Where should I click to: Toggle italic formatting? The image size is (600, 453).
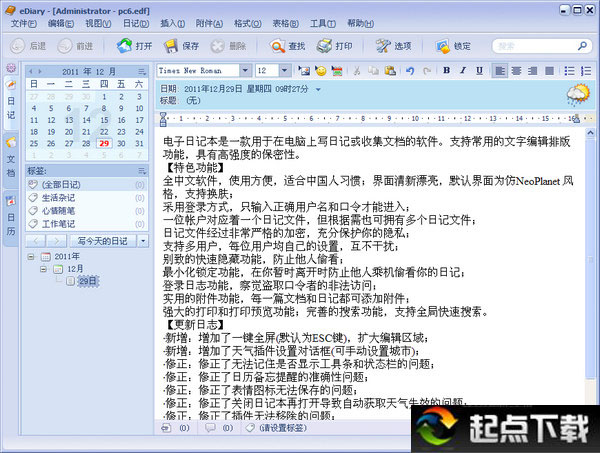pyautogui.click(x=463, y=70)
